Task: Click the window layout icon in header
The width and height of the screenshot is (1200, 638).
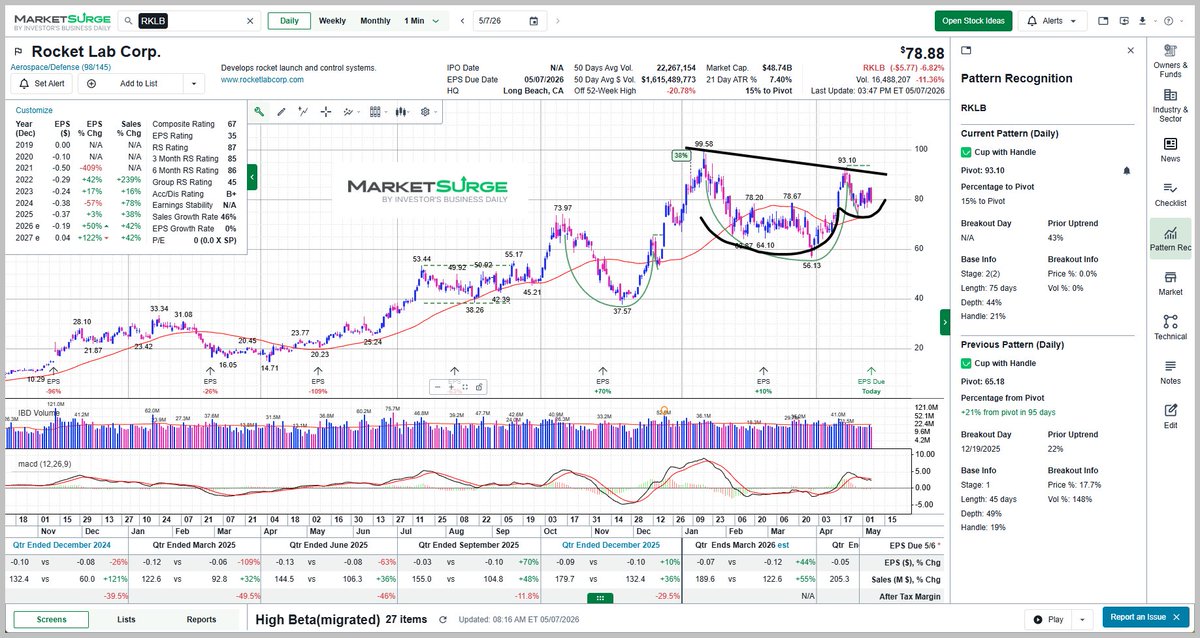Action: point(1103,20)
